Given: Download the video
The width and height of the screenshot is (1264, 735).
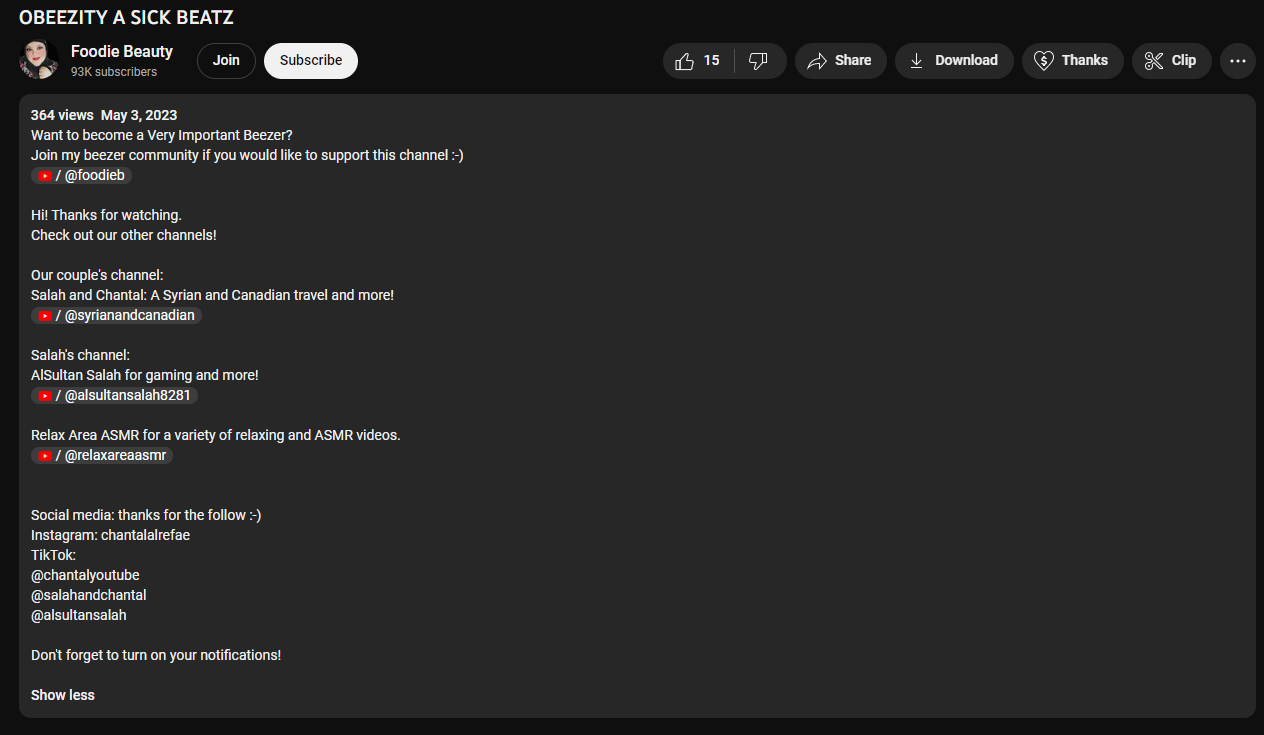Looking at the screenshot, I should point(954,60).
